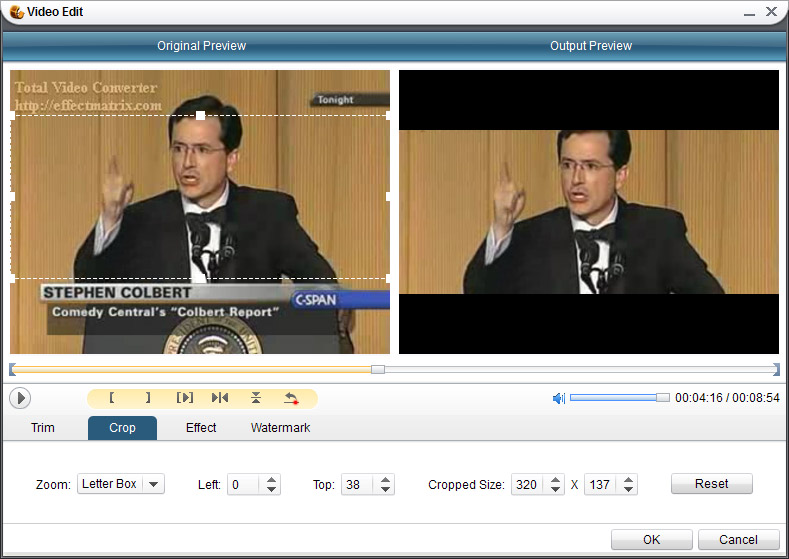Image resolution: width=789 pixels, height=559 pixels.
Task: Confirm with the OK button
Action: point(652,540)
